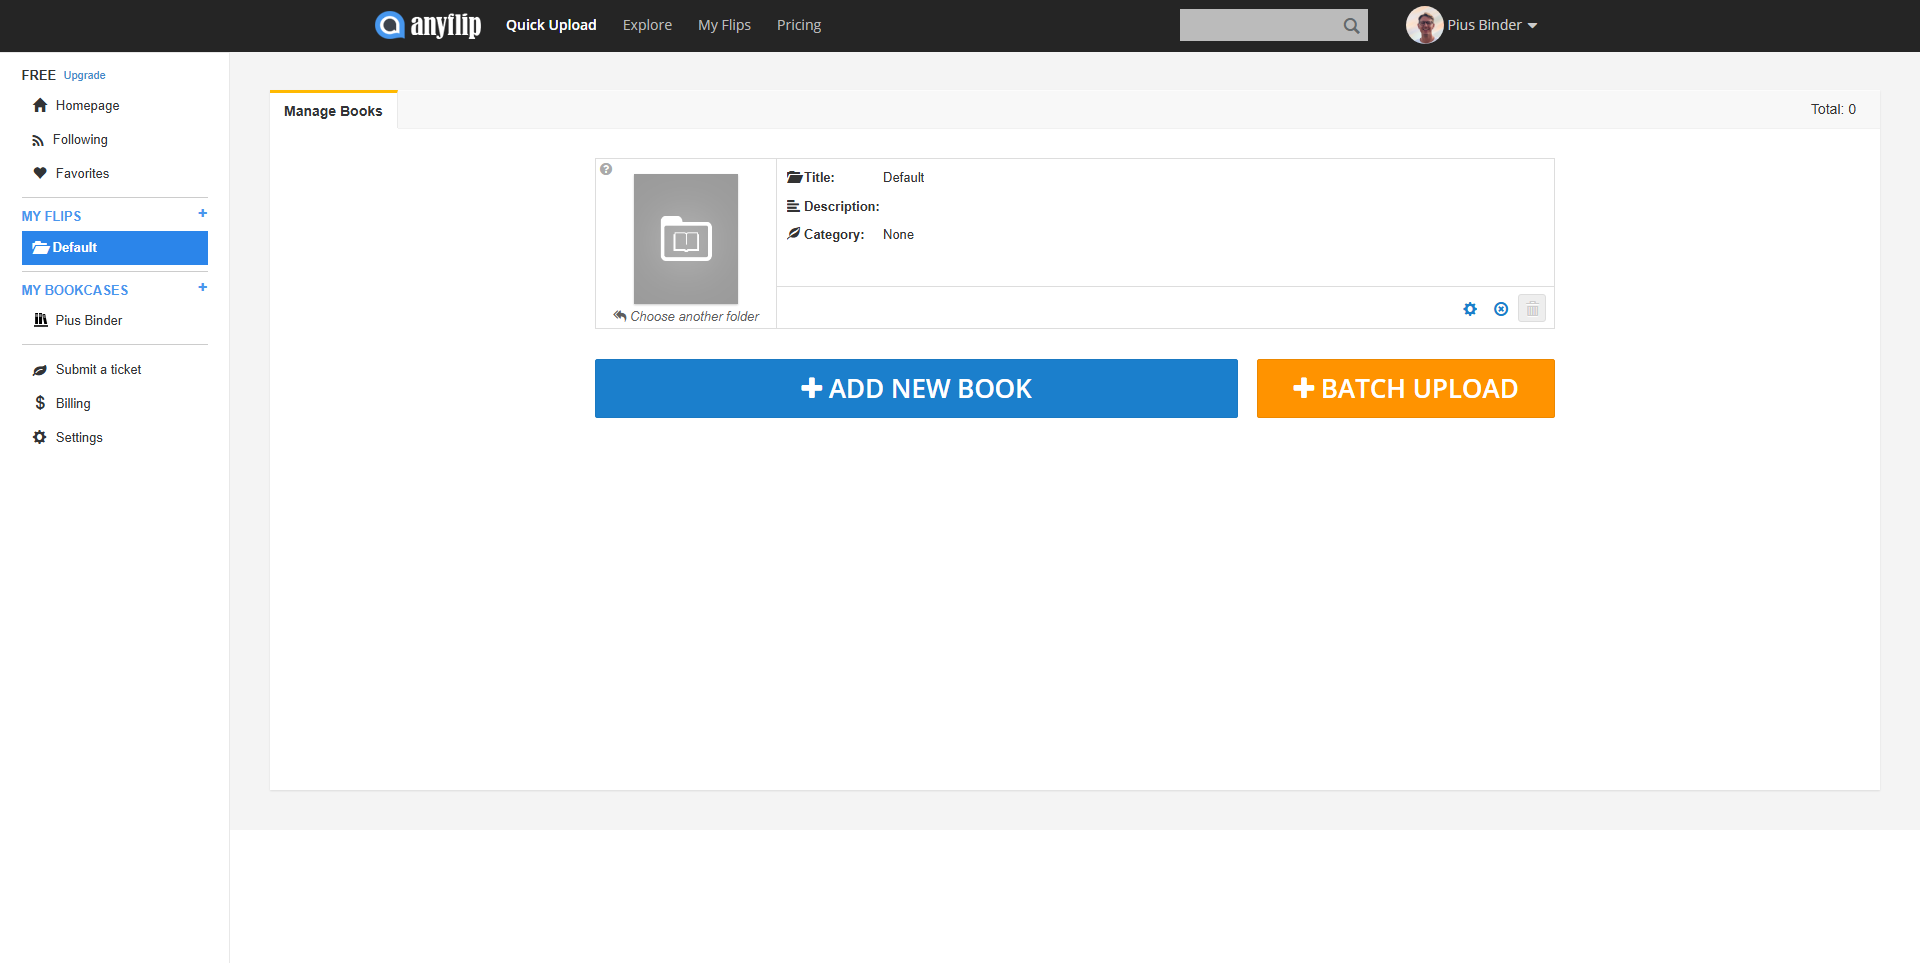Open the Pius Binder account dropdown
1920x963 pixels.
pos(1492,25)
